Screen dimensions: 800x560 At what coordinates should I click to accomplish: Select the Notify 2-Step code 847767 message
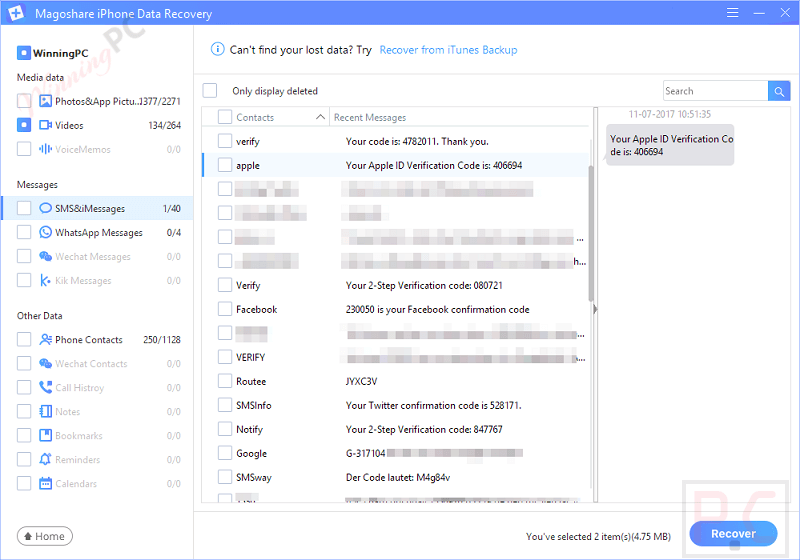tap(396, 429)
